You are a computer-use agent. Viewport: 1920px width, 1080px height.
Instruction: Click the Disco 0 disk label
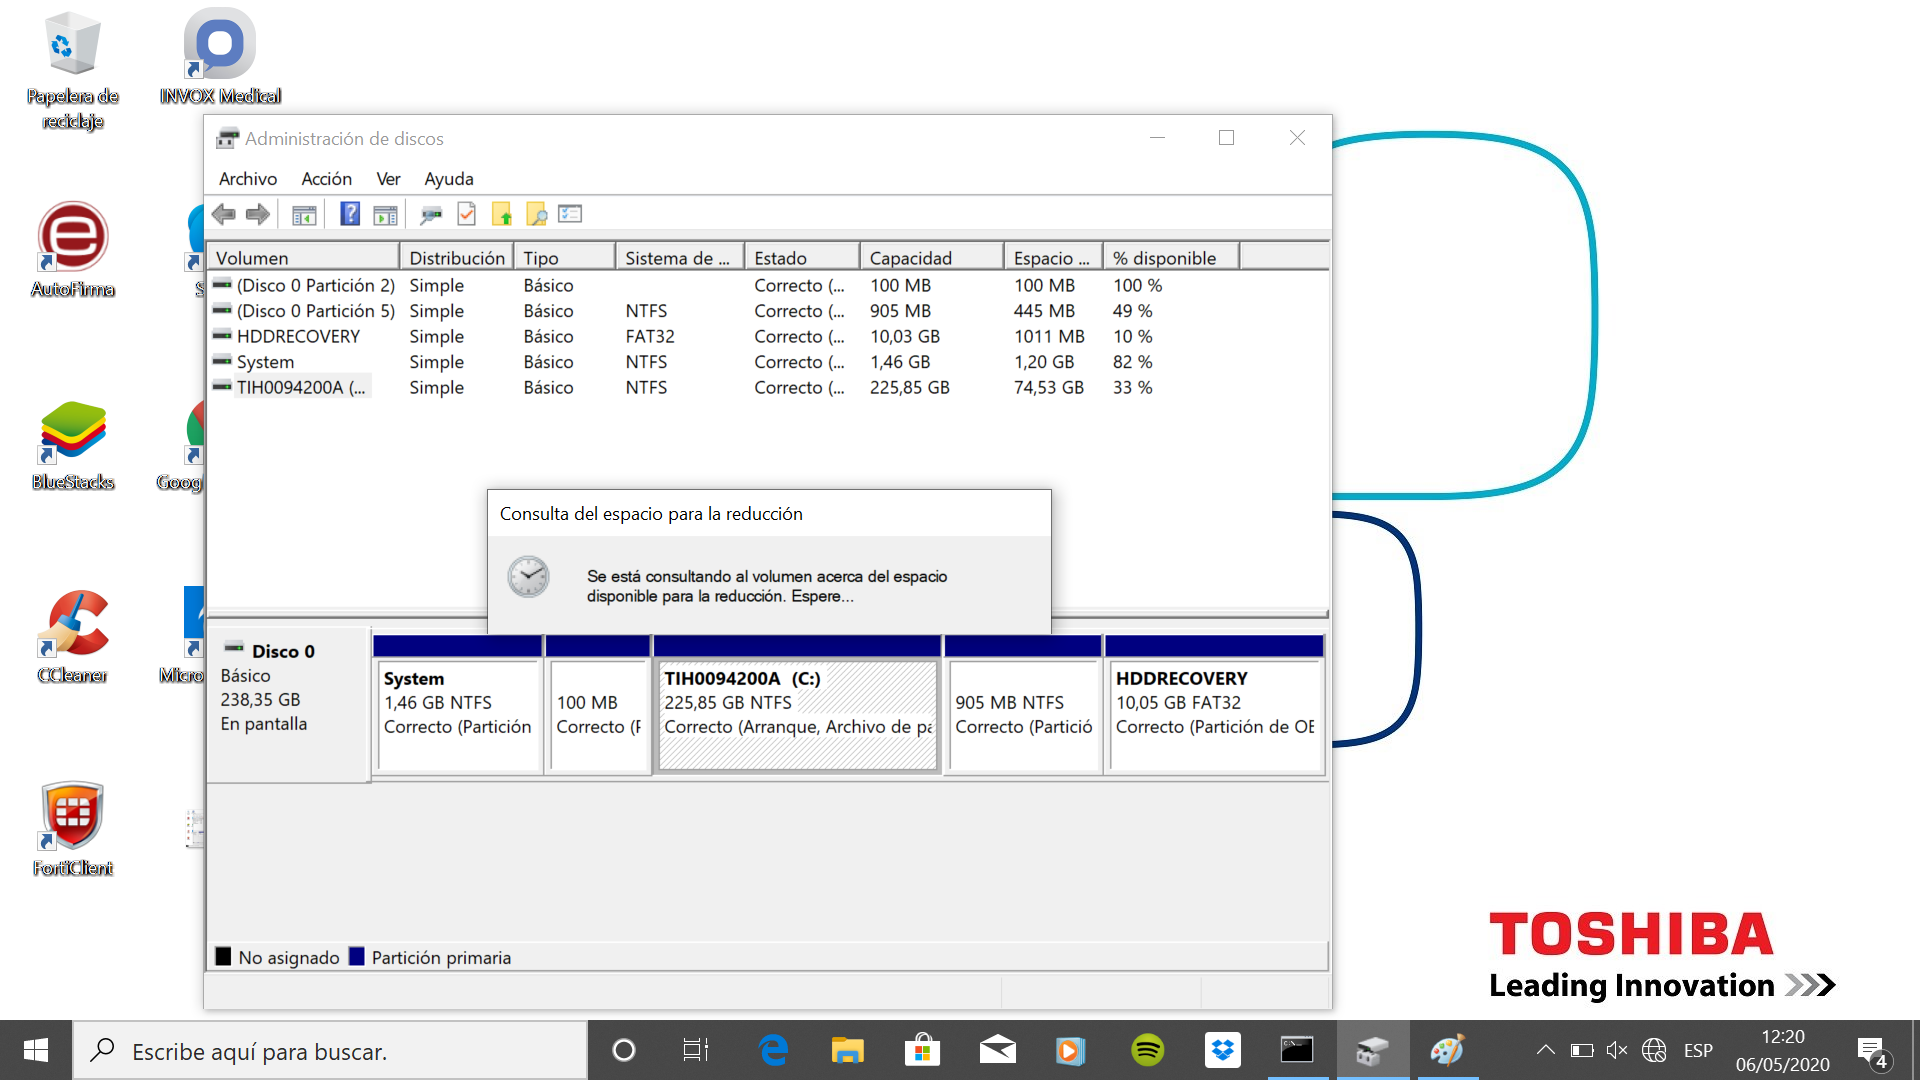(x=283, y=652)
